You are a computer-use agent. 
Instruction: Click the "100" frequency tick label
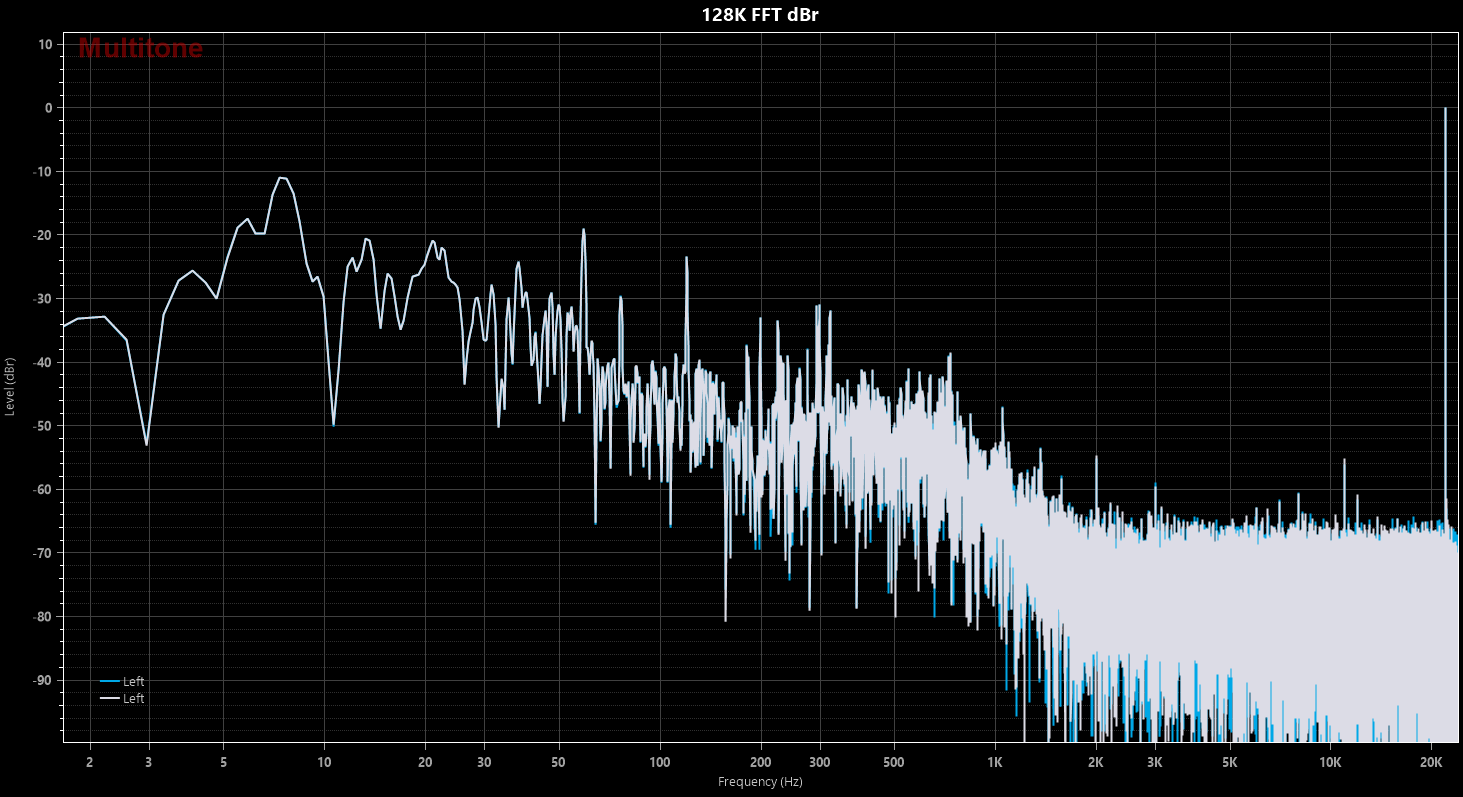click(659, 762)
